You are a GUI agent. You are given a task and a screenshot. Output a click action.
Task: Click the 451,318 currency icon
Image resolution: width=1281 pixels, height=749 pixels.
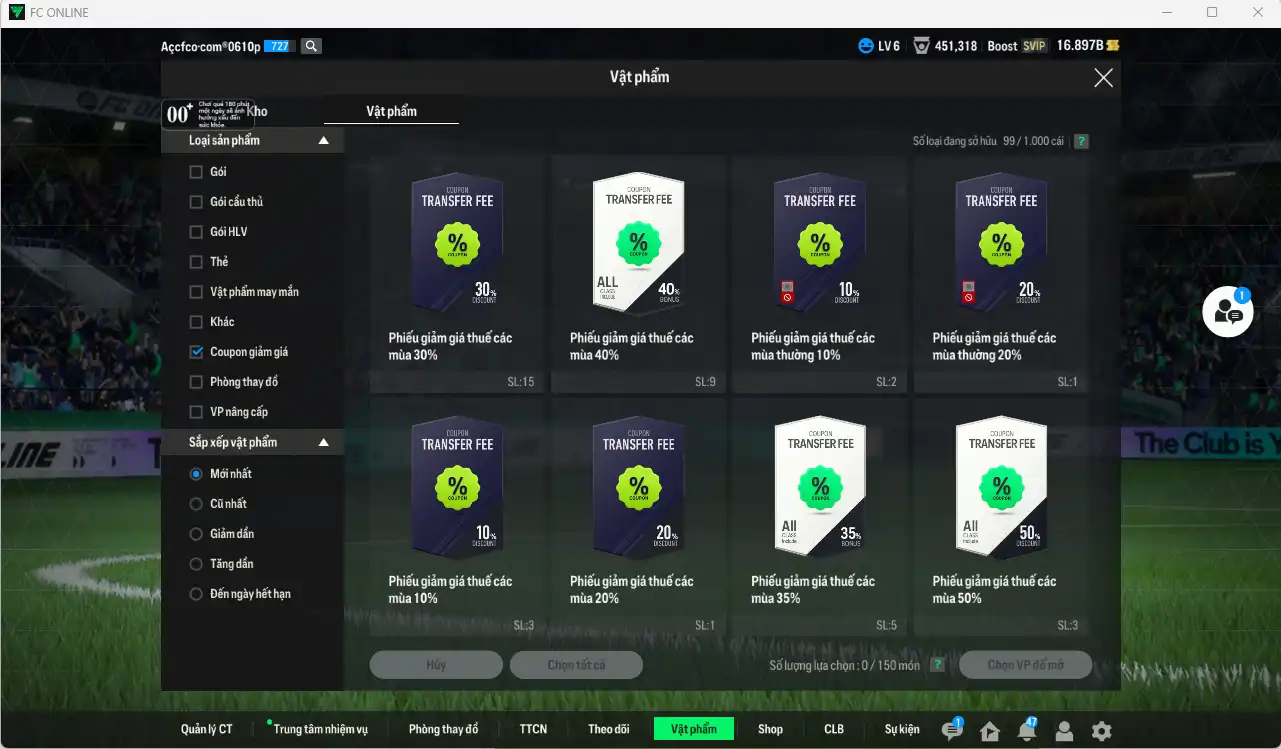(x=921, y=46)
